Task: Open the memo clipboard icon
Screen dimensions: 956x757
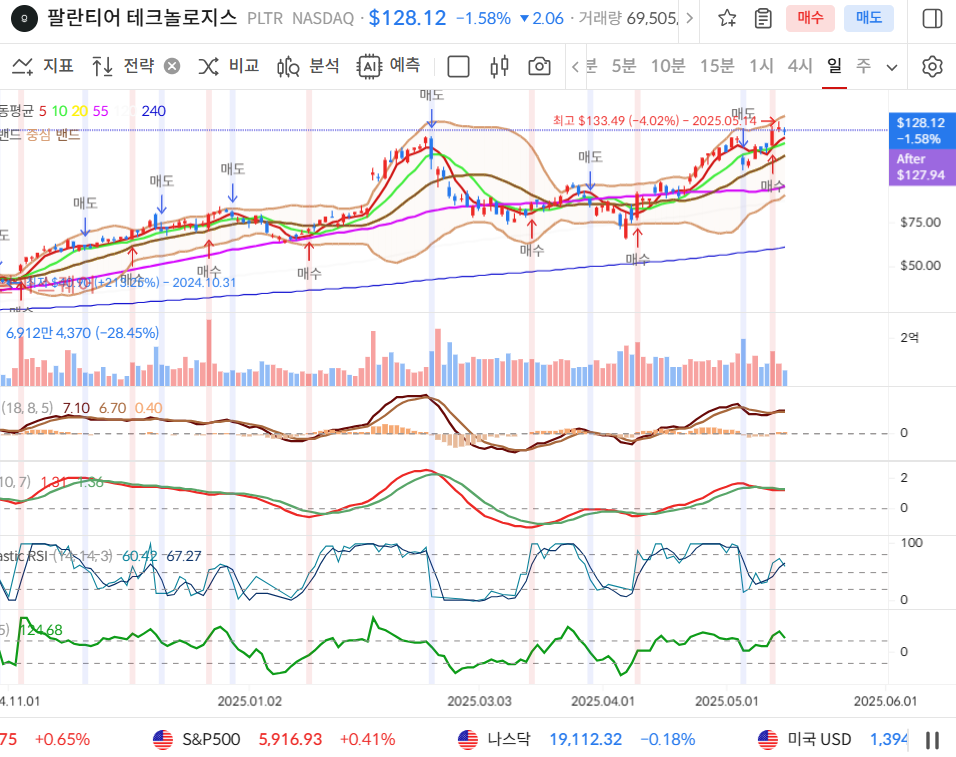Action: click(x=763, y=18)
